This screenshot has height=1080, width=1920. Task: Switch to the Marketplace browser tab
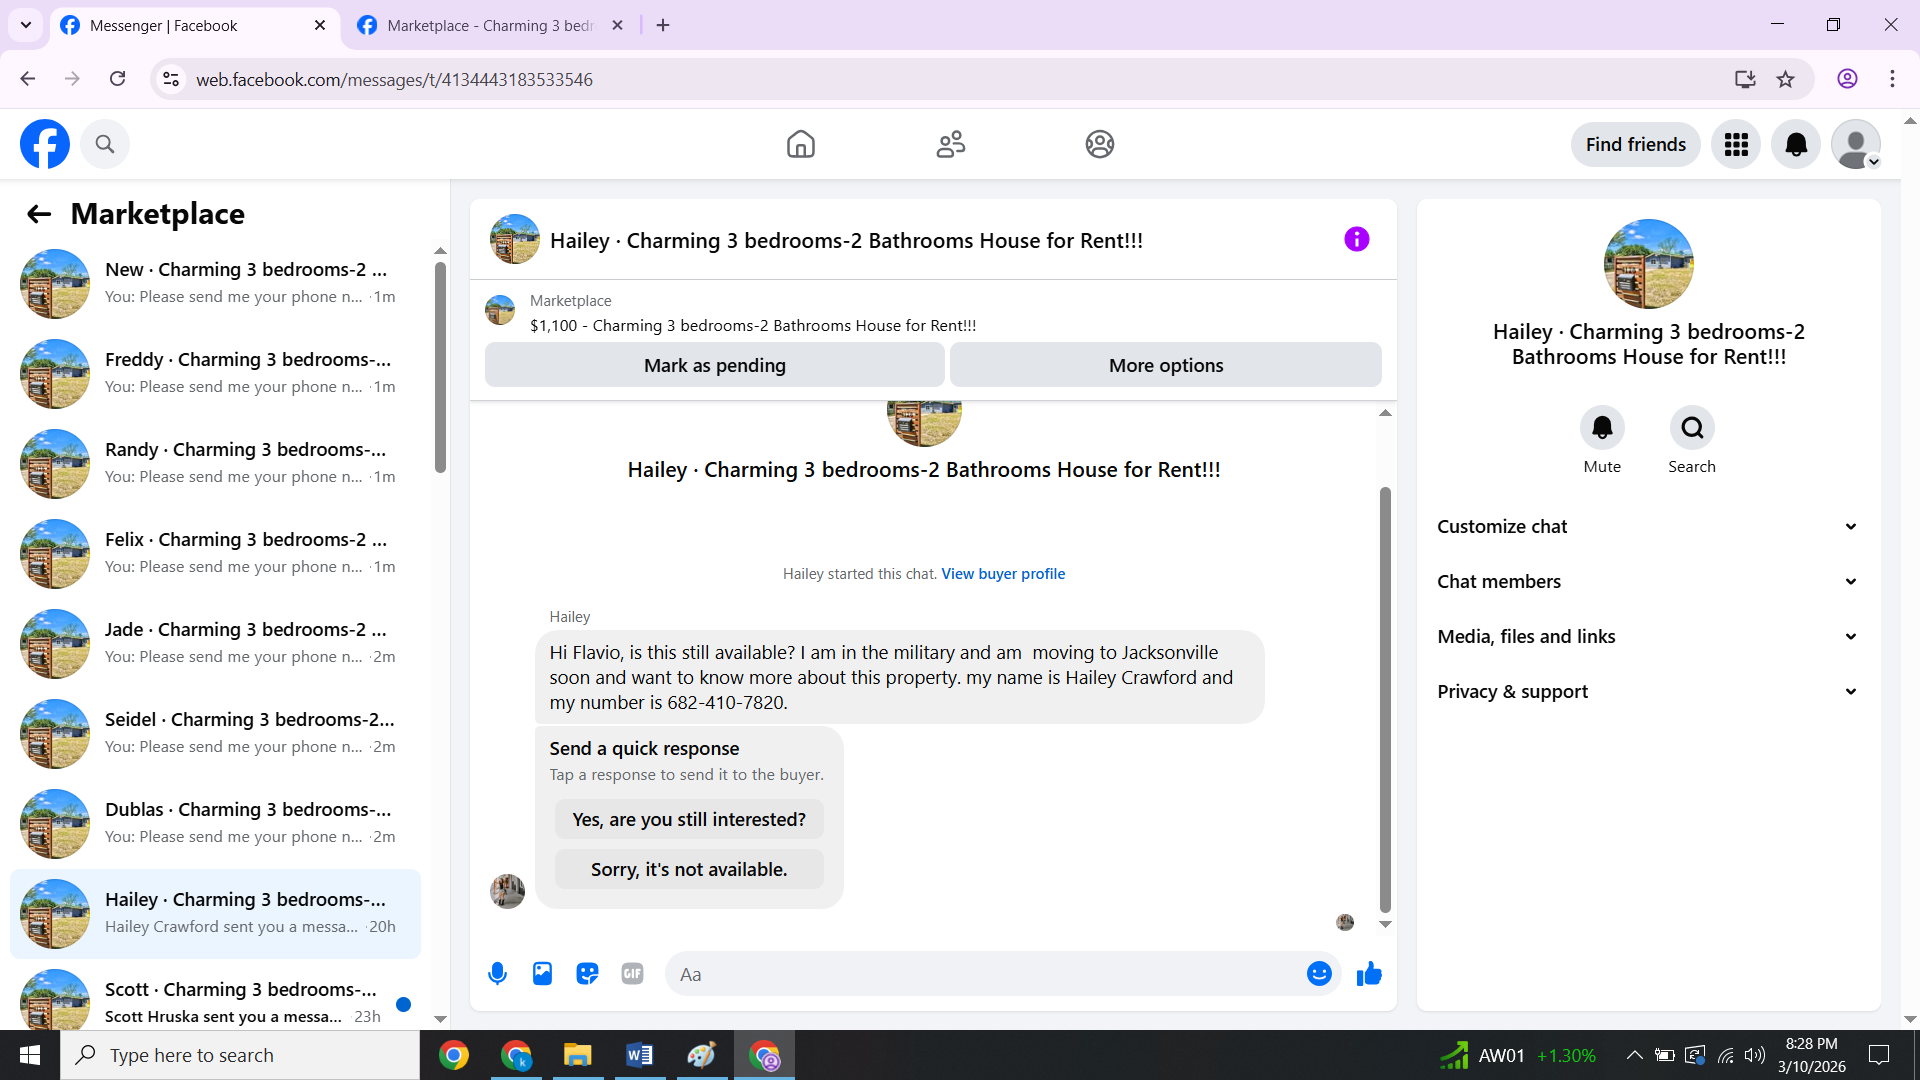pyautogui.click(x=490, y=26)
